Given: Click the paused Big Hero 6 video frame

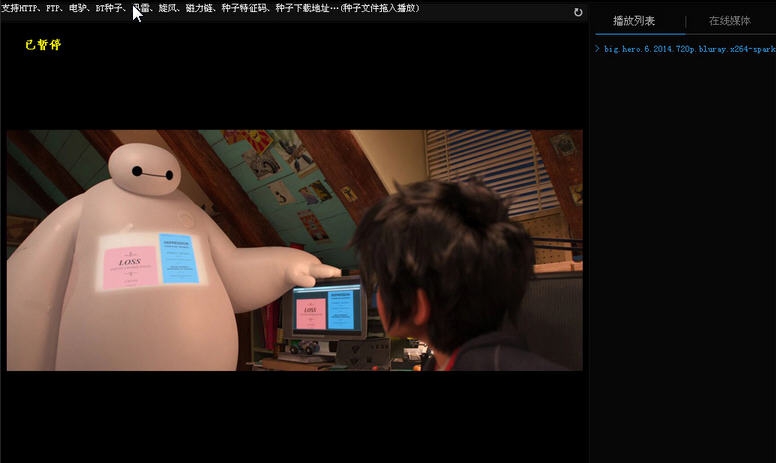Looking at the screenshot, I should coord(294,250).
